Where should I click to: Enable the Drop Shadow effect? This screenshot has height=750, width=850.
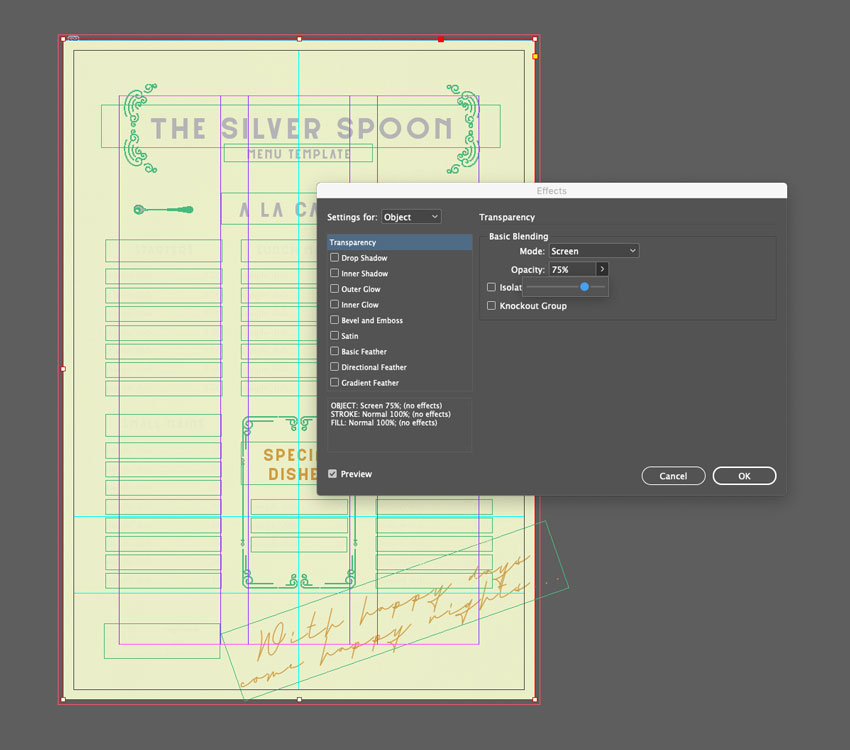335,258
